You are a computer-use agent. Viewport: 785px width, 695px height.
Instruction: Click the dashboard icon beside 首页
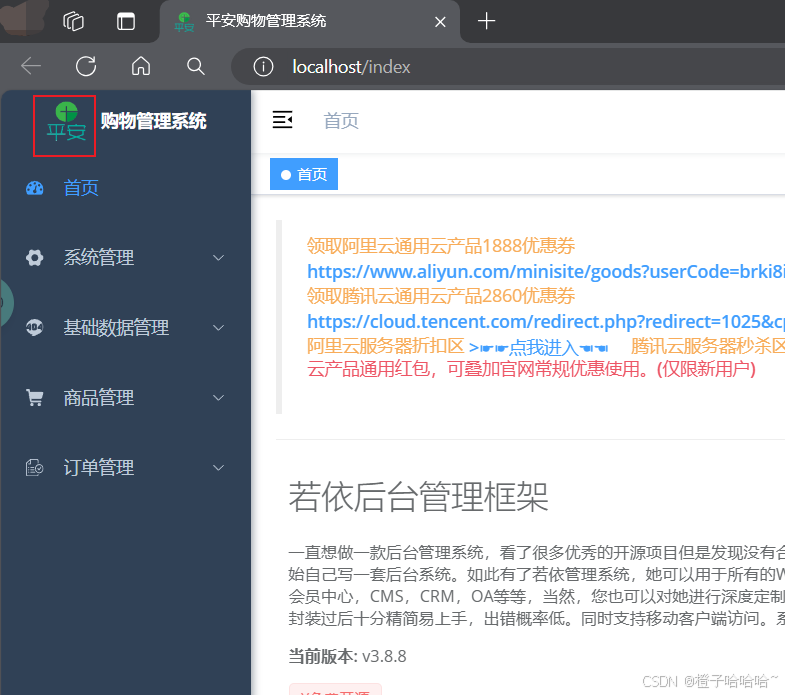35,188
